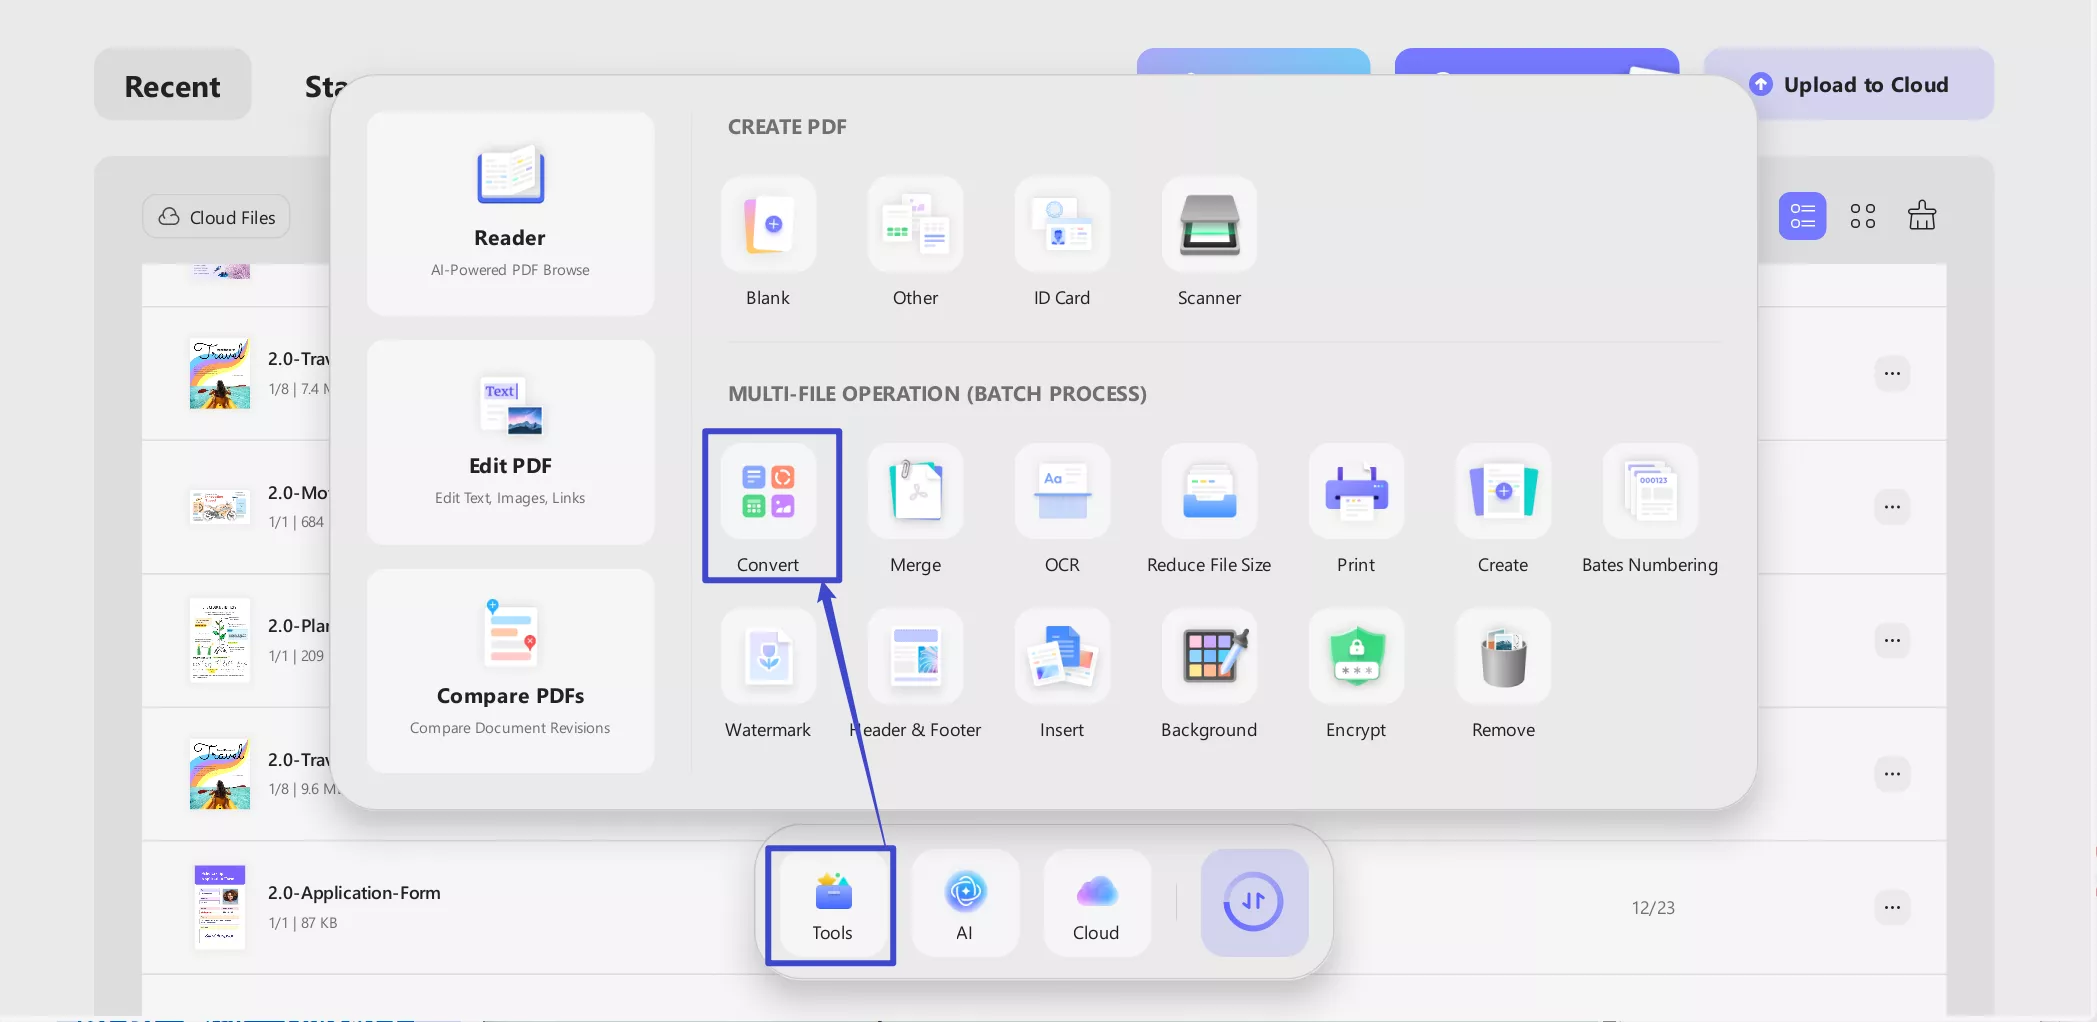Open Cloud from the bottom dock
2097x1022 pixels.
1097,903
